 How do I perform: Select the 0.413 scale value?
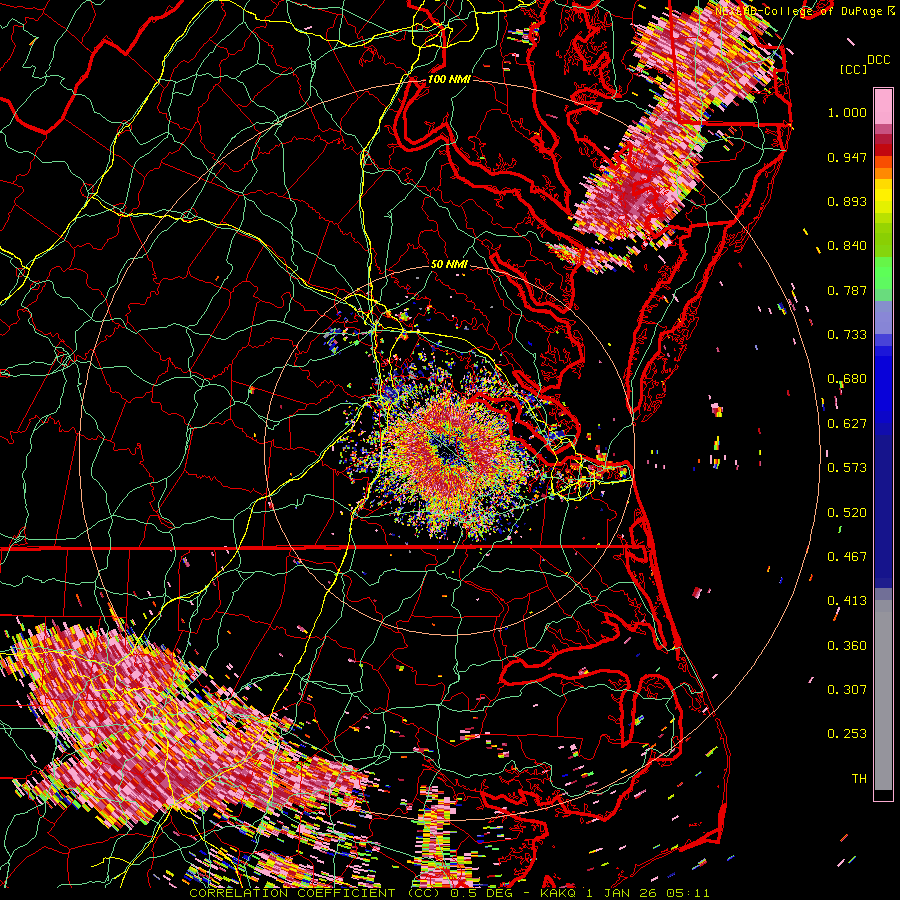coord(847,601)
